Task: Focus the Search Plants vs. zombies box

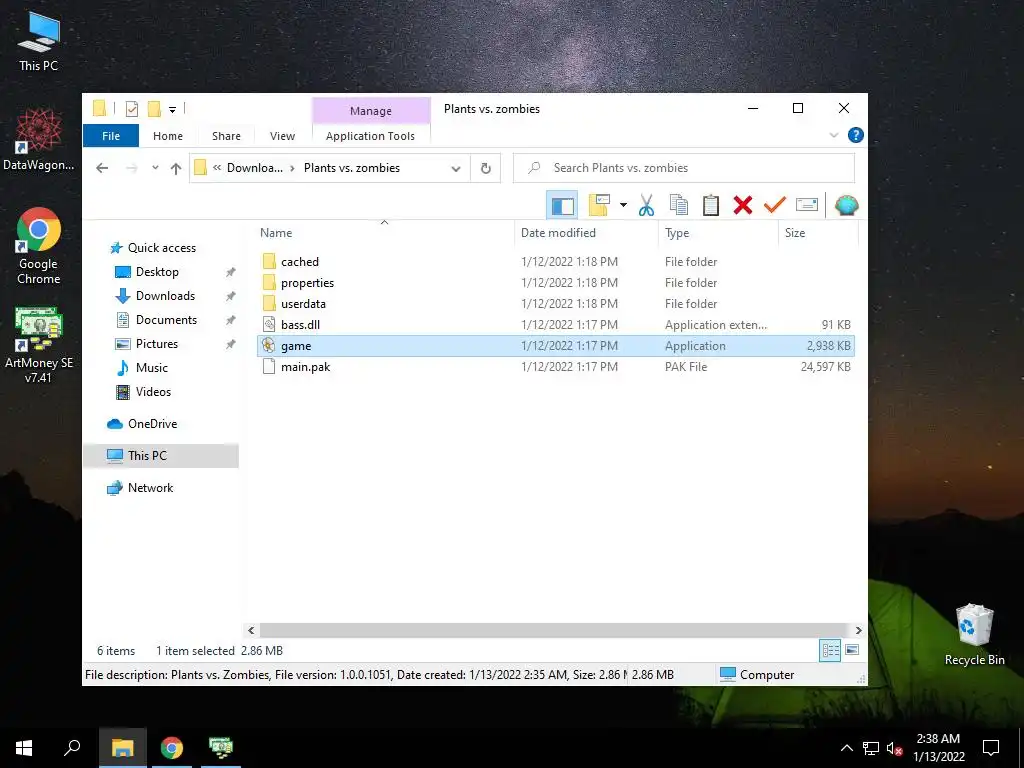Action: point(684,168)
